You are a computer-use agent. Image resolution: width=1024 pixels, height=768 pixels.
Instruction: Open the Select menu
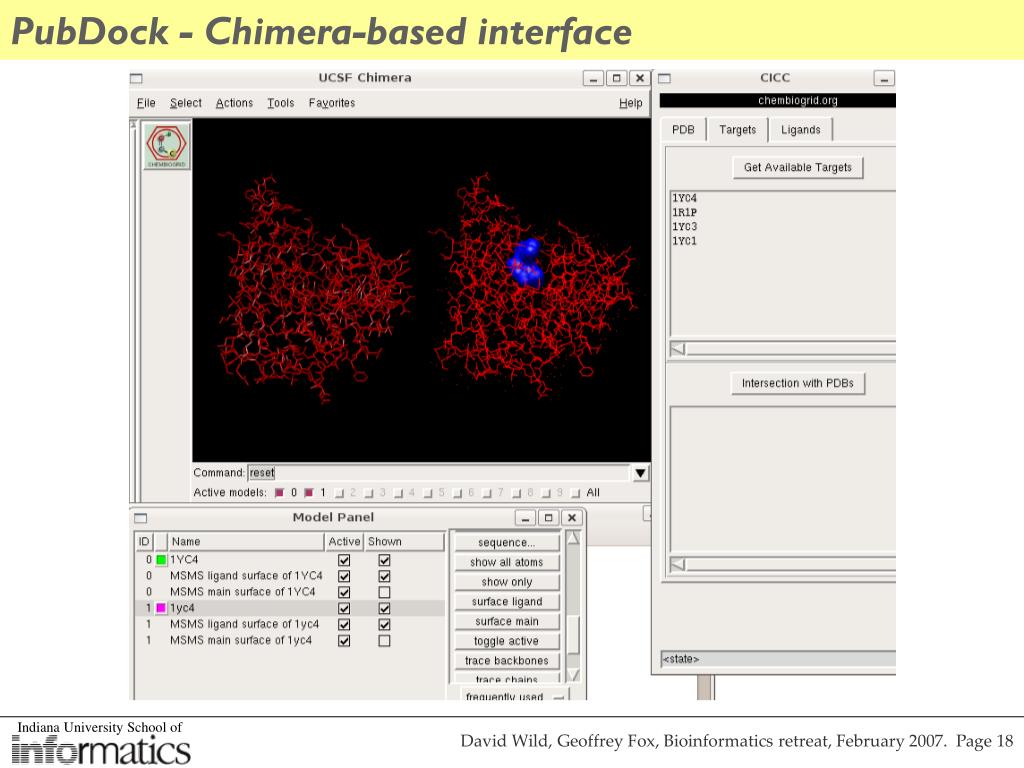coord(185,103)
